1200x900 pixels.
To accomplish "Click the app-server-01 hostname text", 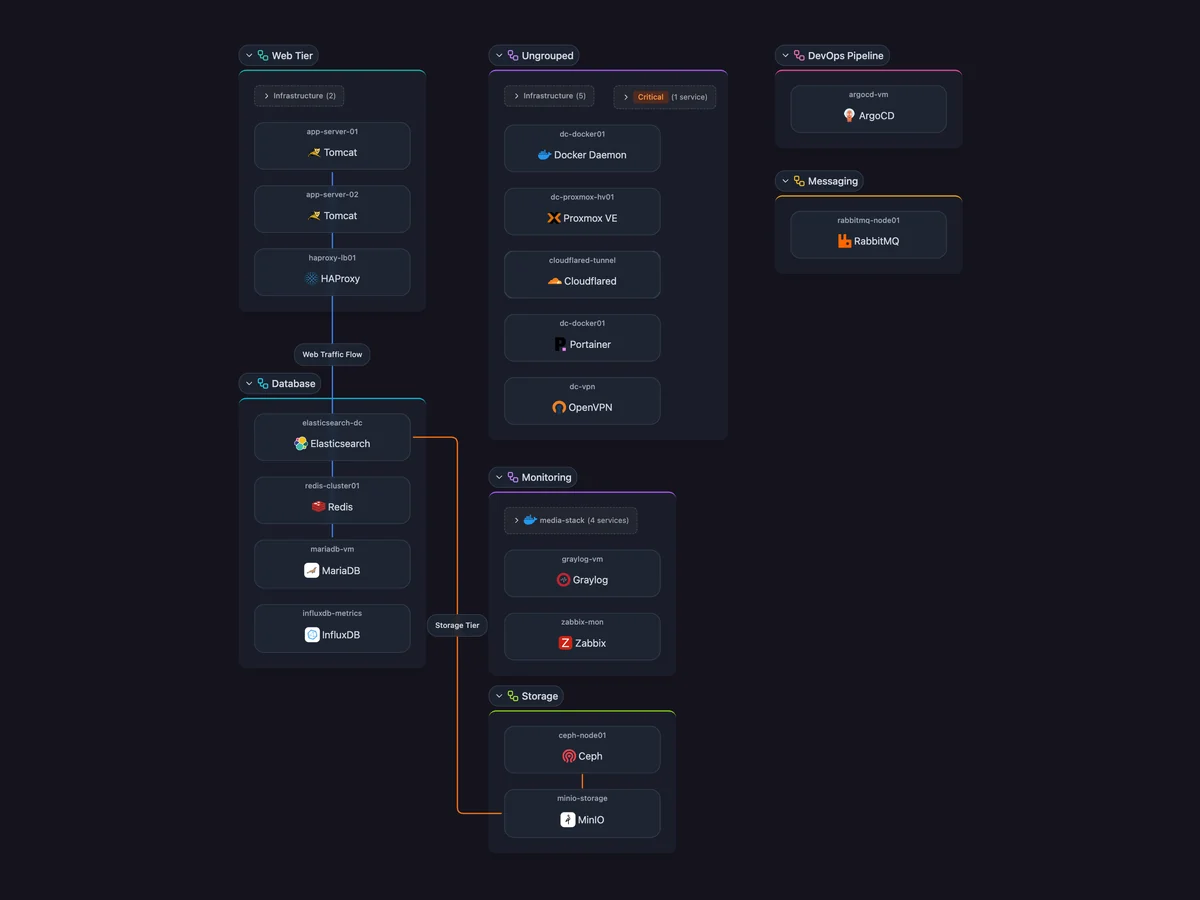I will tap(332, 132).
